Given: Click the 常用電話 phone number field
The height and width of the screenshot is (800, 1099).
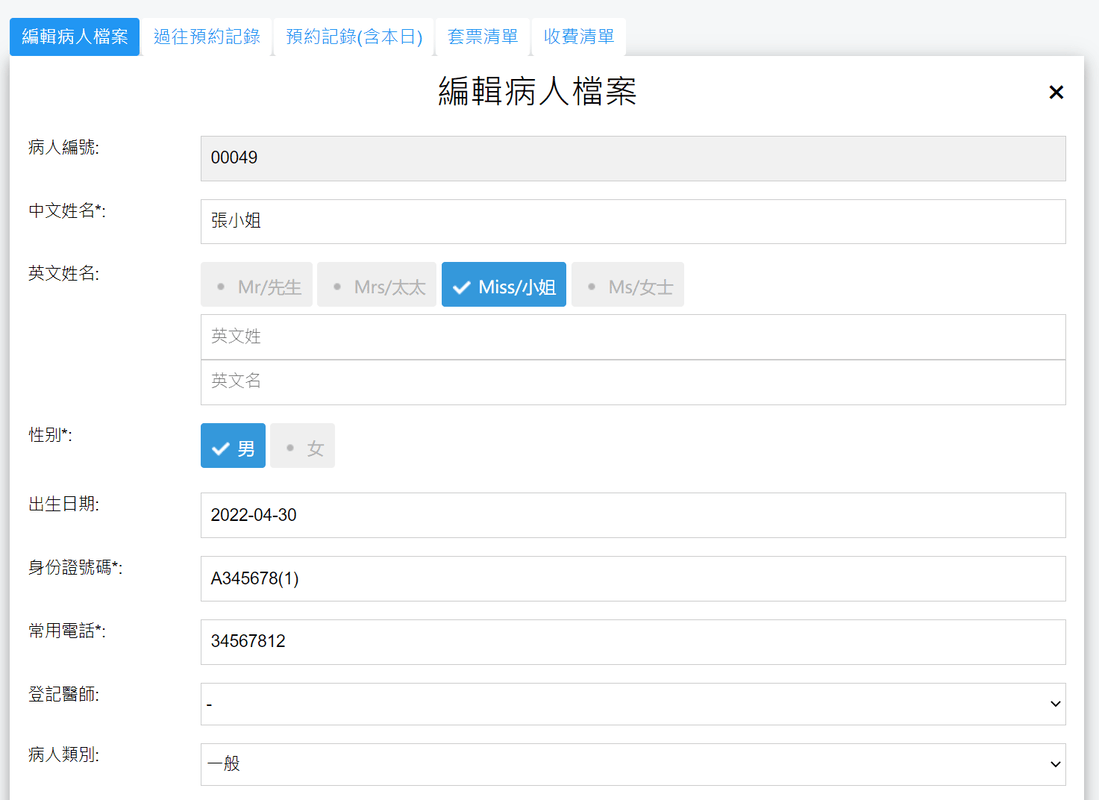Looking at the screenshot, I should pos(632,642).
